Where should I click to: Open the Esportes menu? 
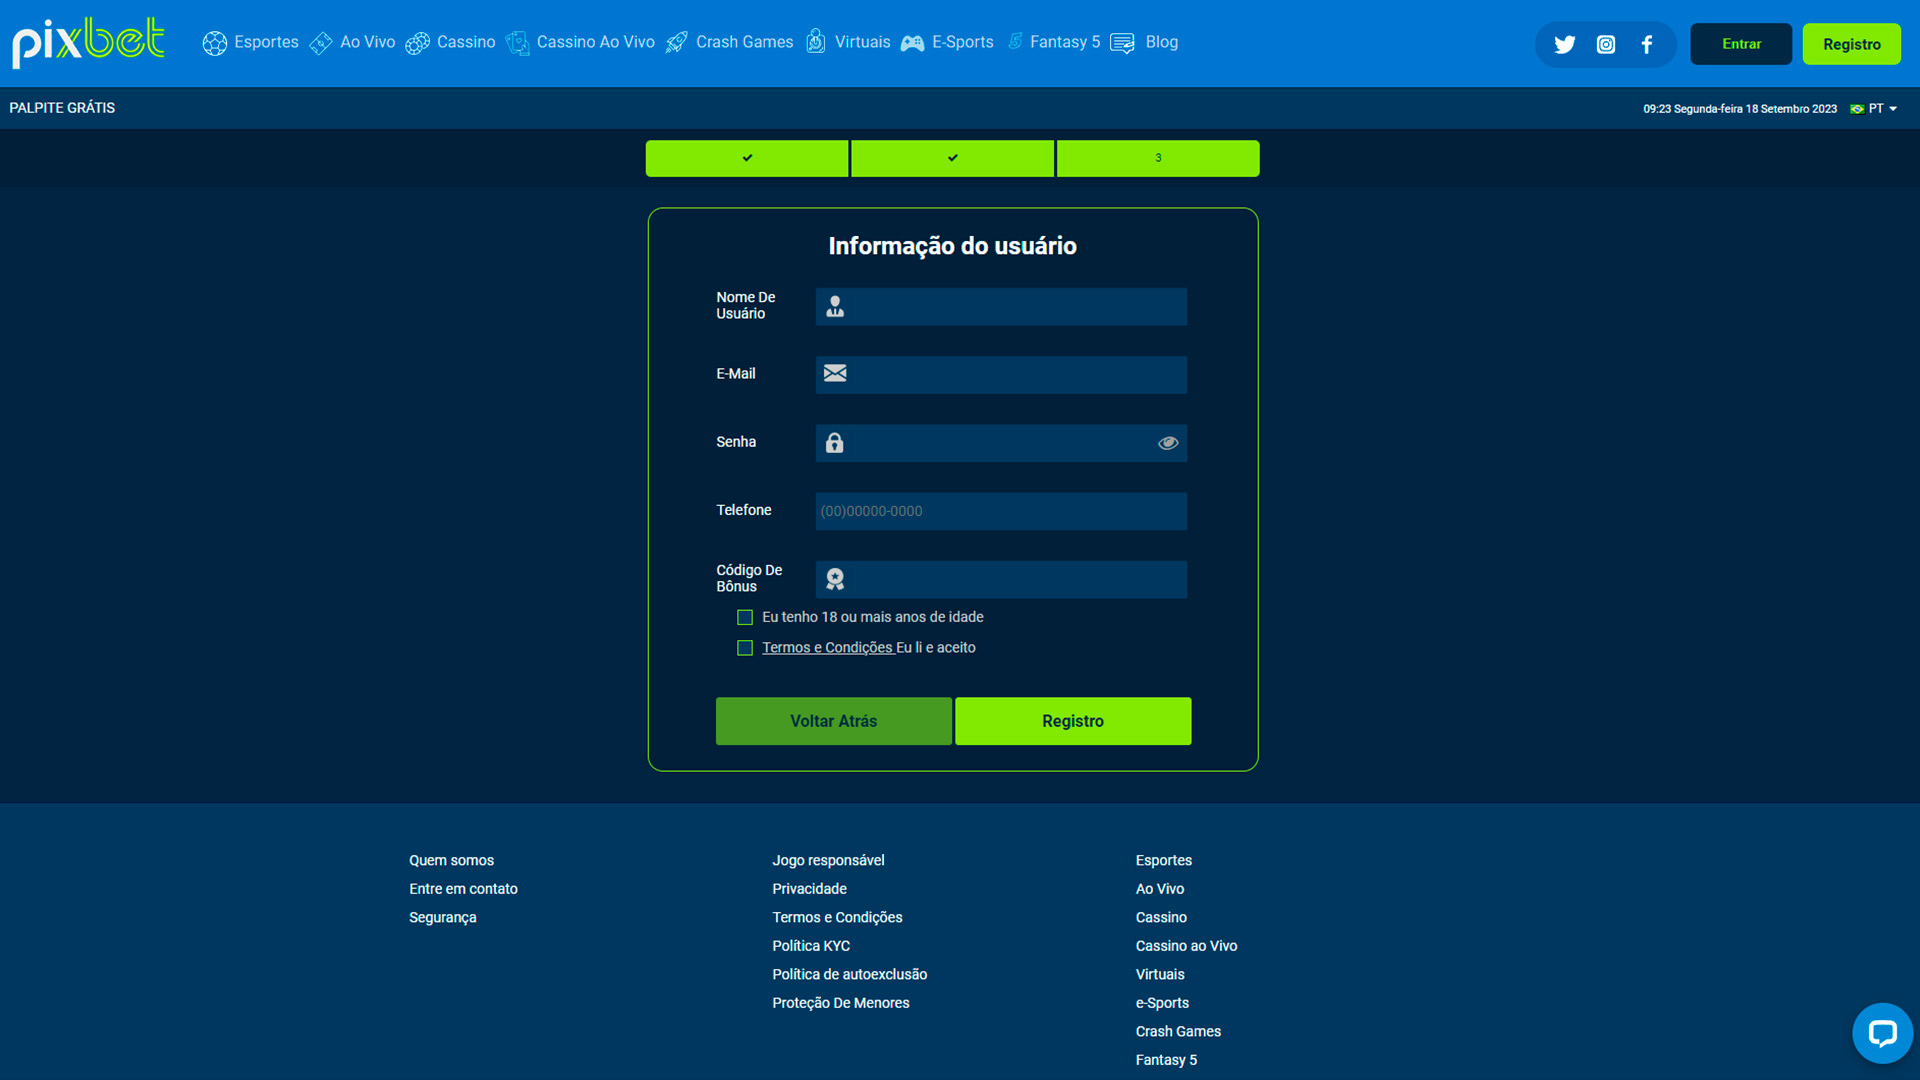[x=266, y=42]
